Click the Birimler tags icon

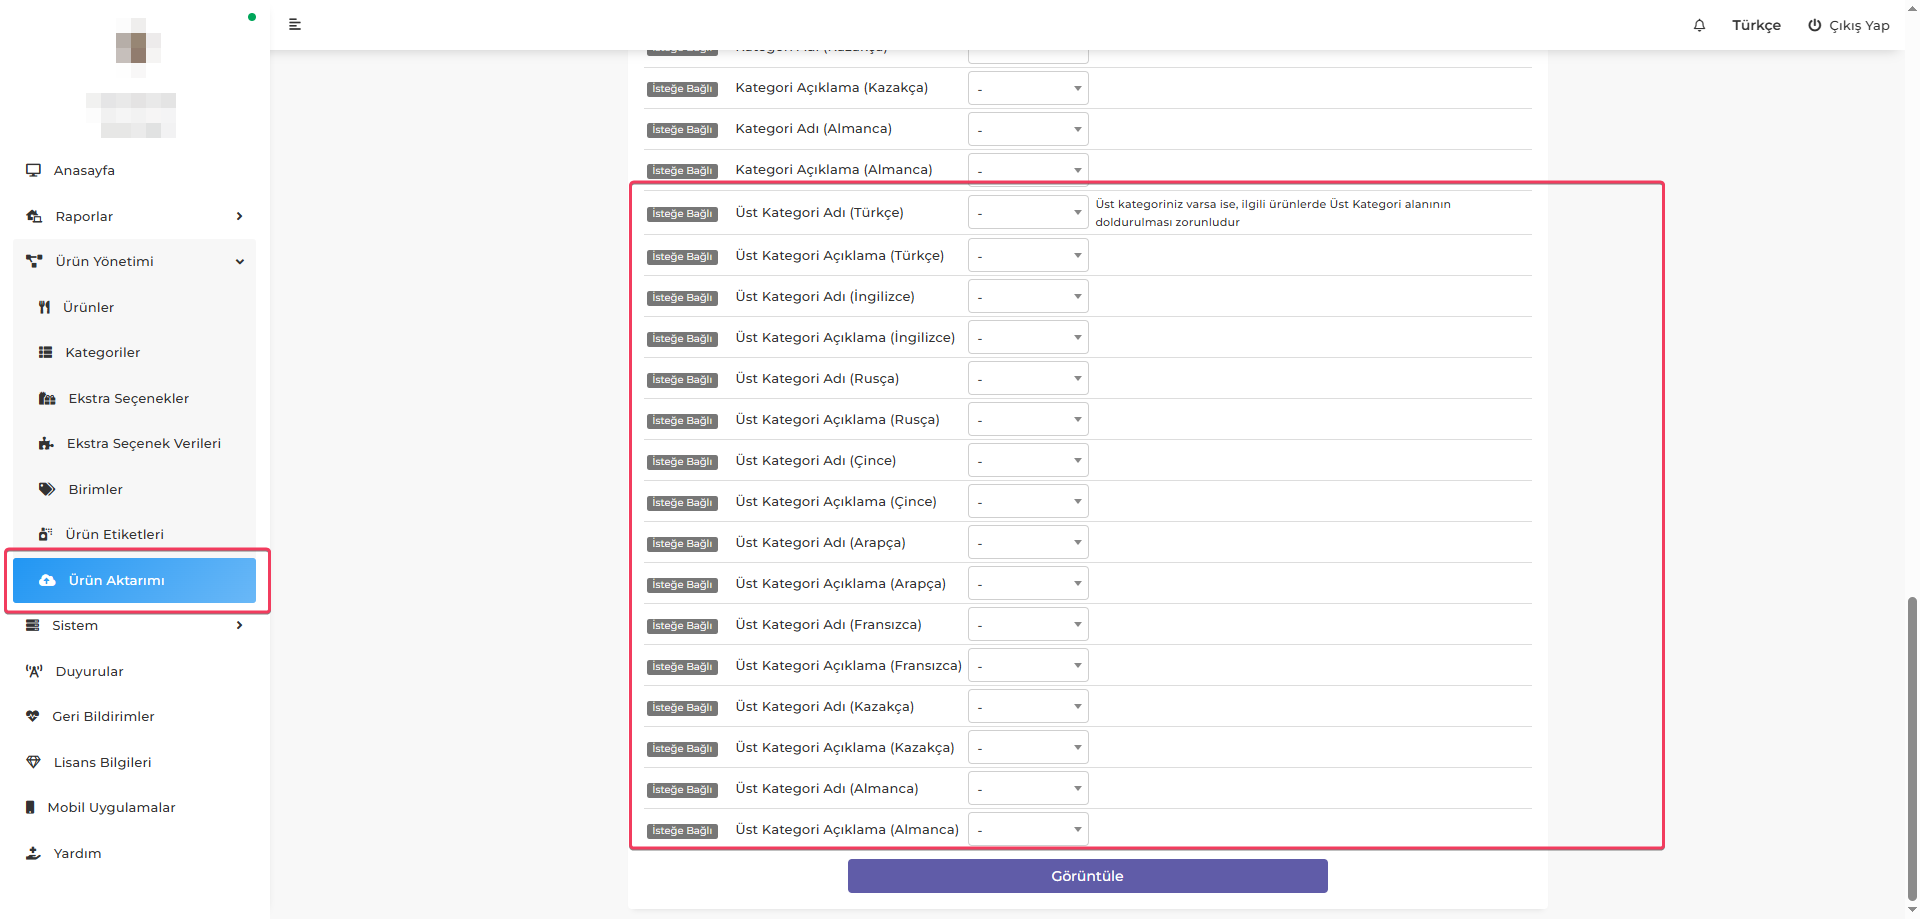point(47,489)
